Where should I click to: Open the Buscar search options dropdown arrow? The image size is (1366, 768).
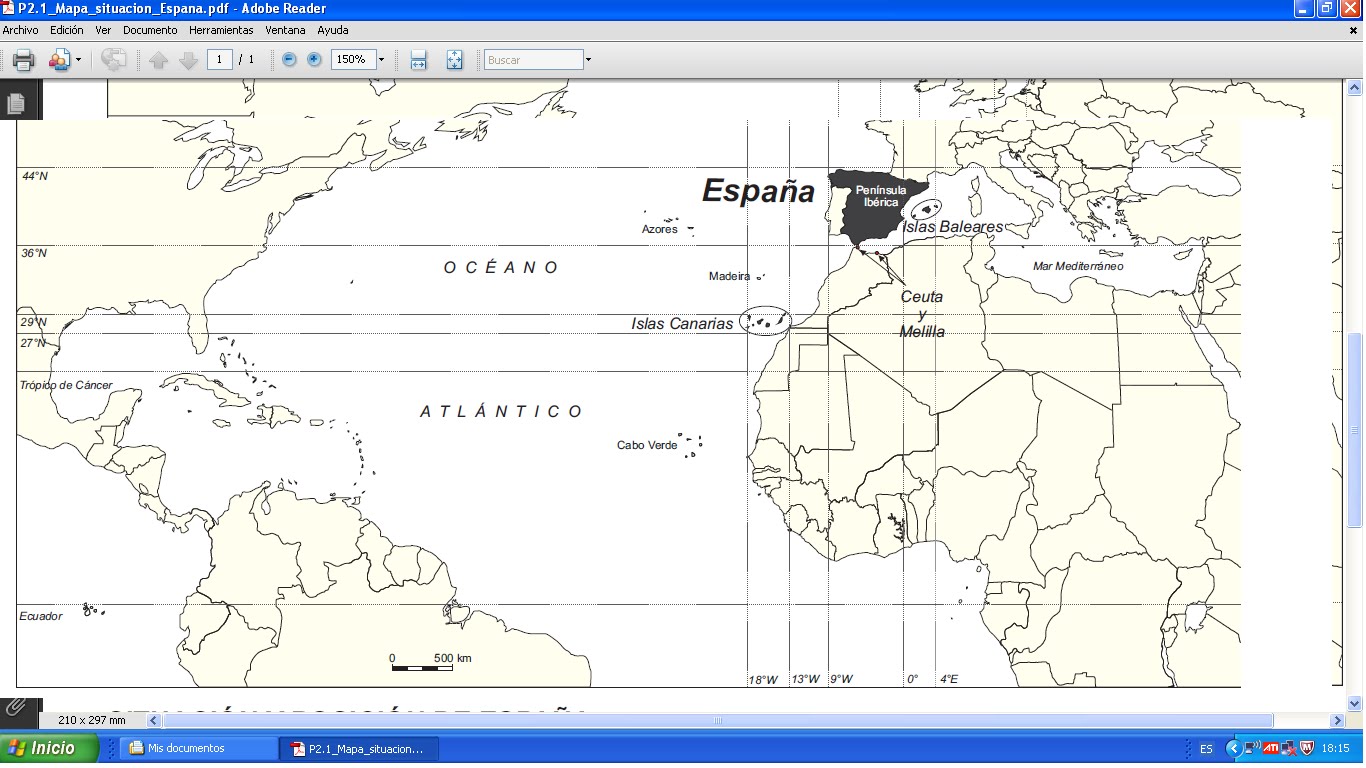(588, 60)
